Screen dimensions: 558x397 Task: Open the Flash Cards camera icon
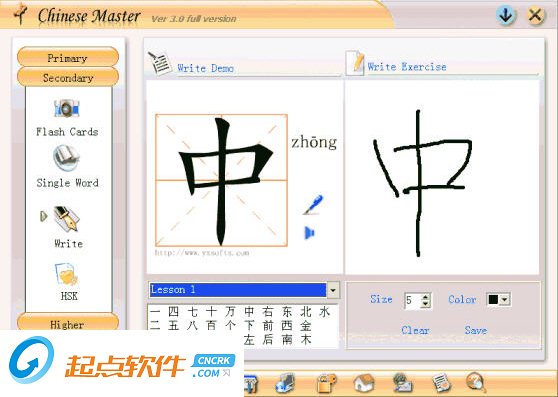pyautogui.click(x=67, y=108)
